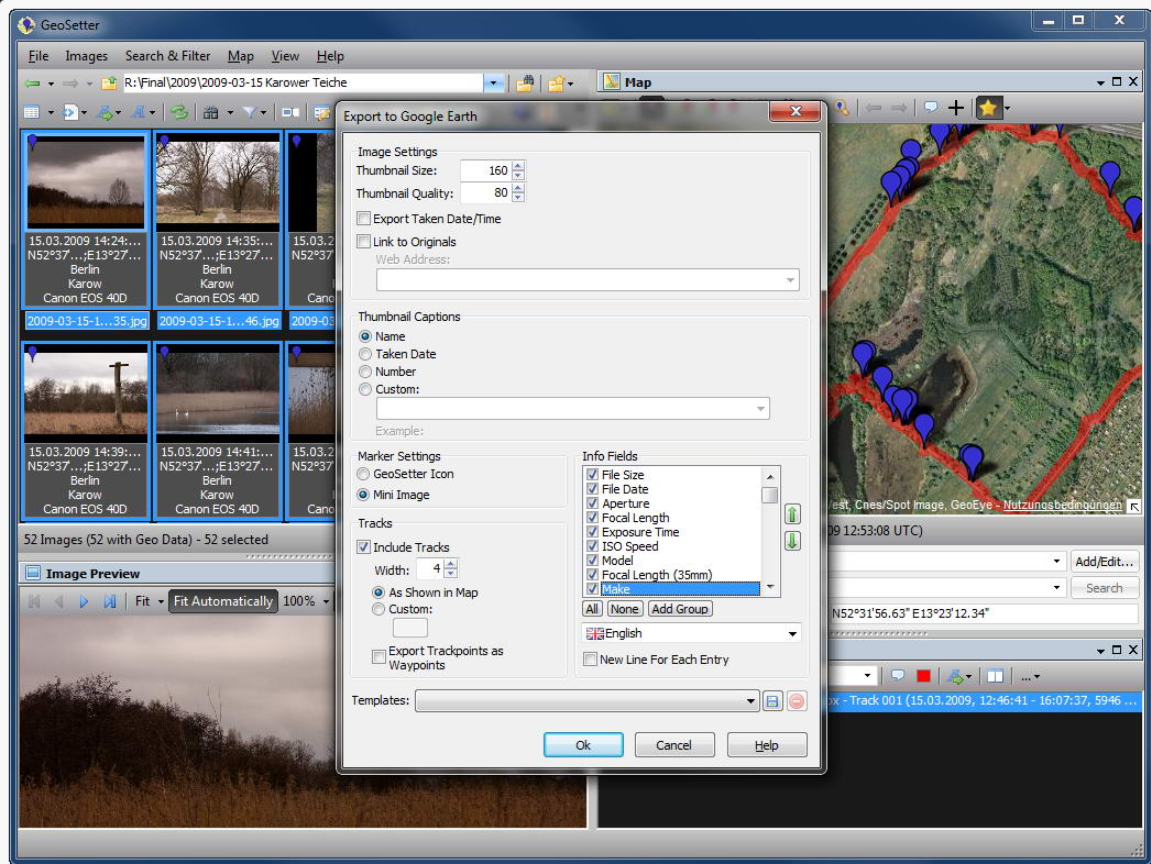Click the green back navigation arrow
Screen dimensions: 1151x864
pyautogui.click(x=32, y=84)
